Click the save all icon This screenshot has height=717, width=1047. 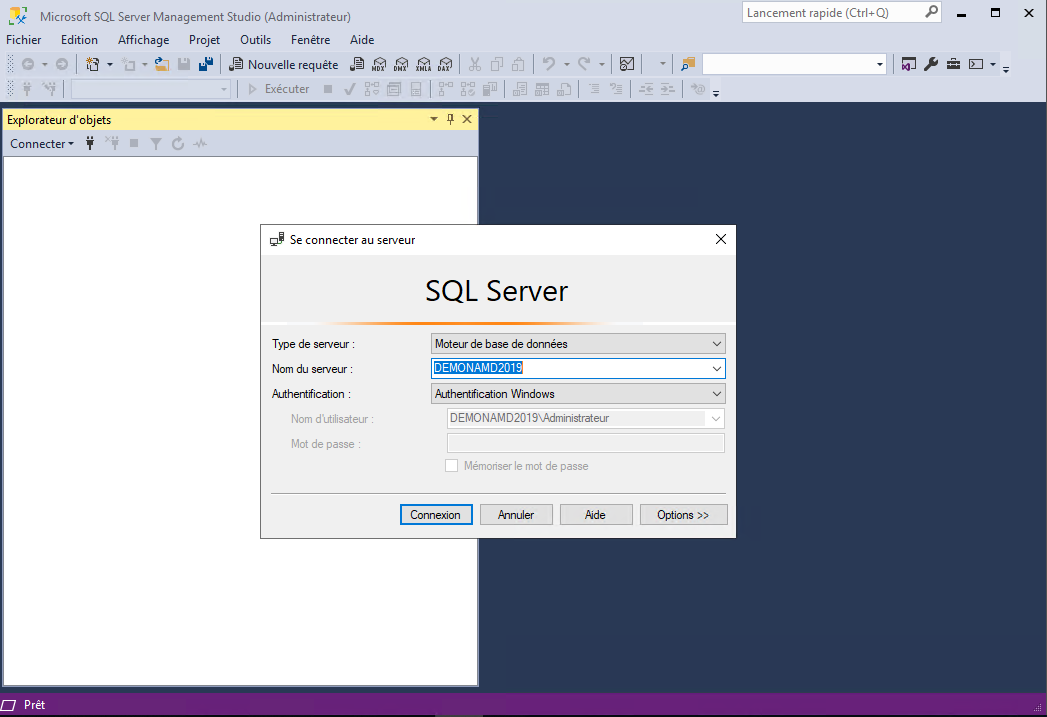(206, 64)
